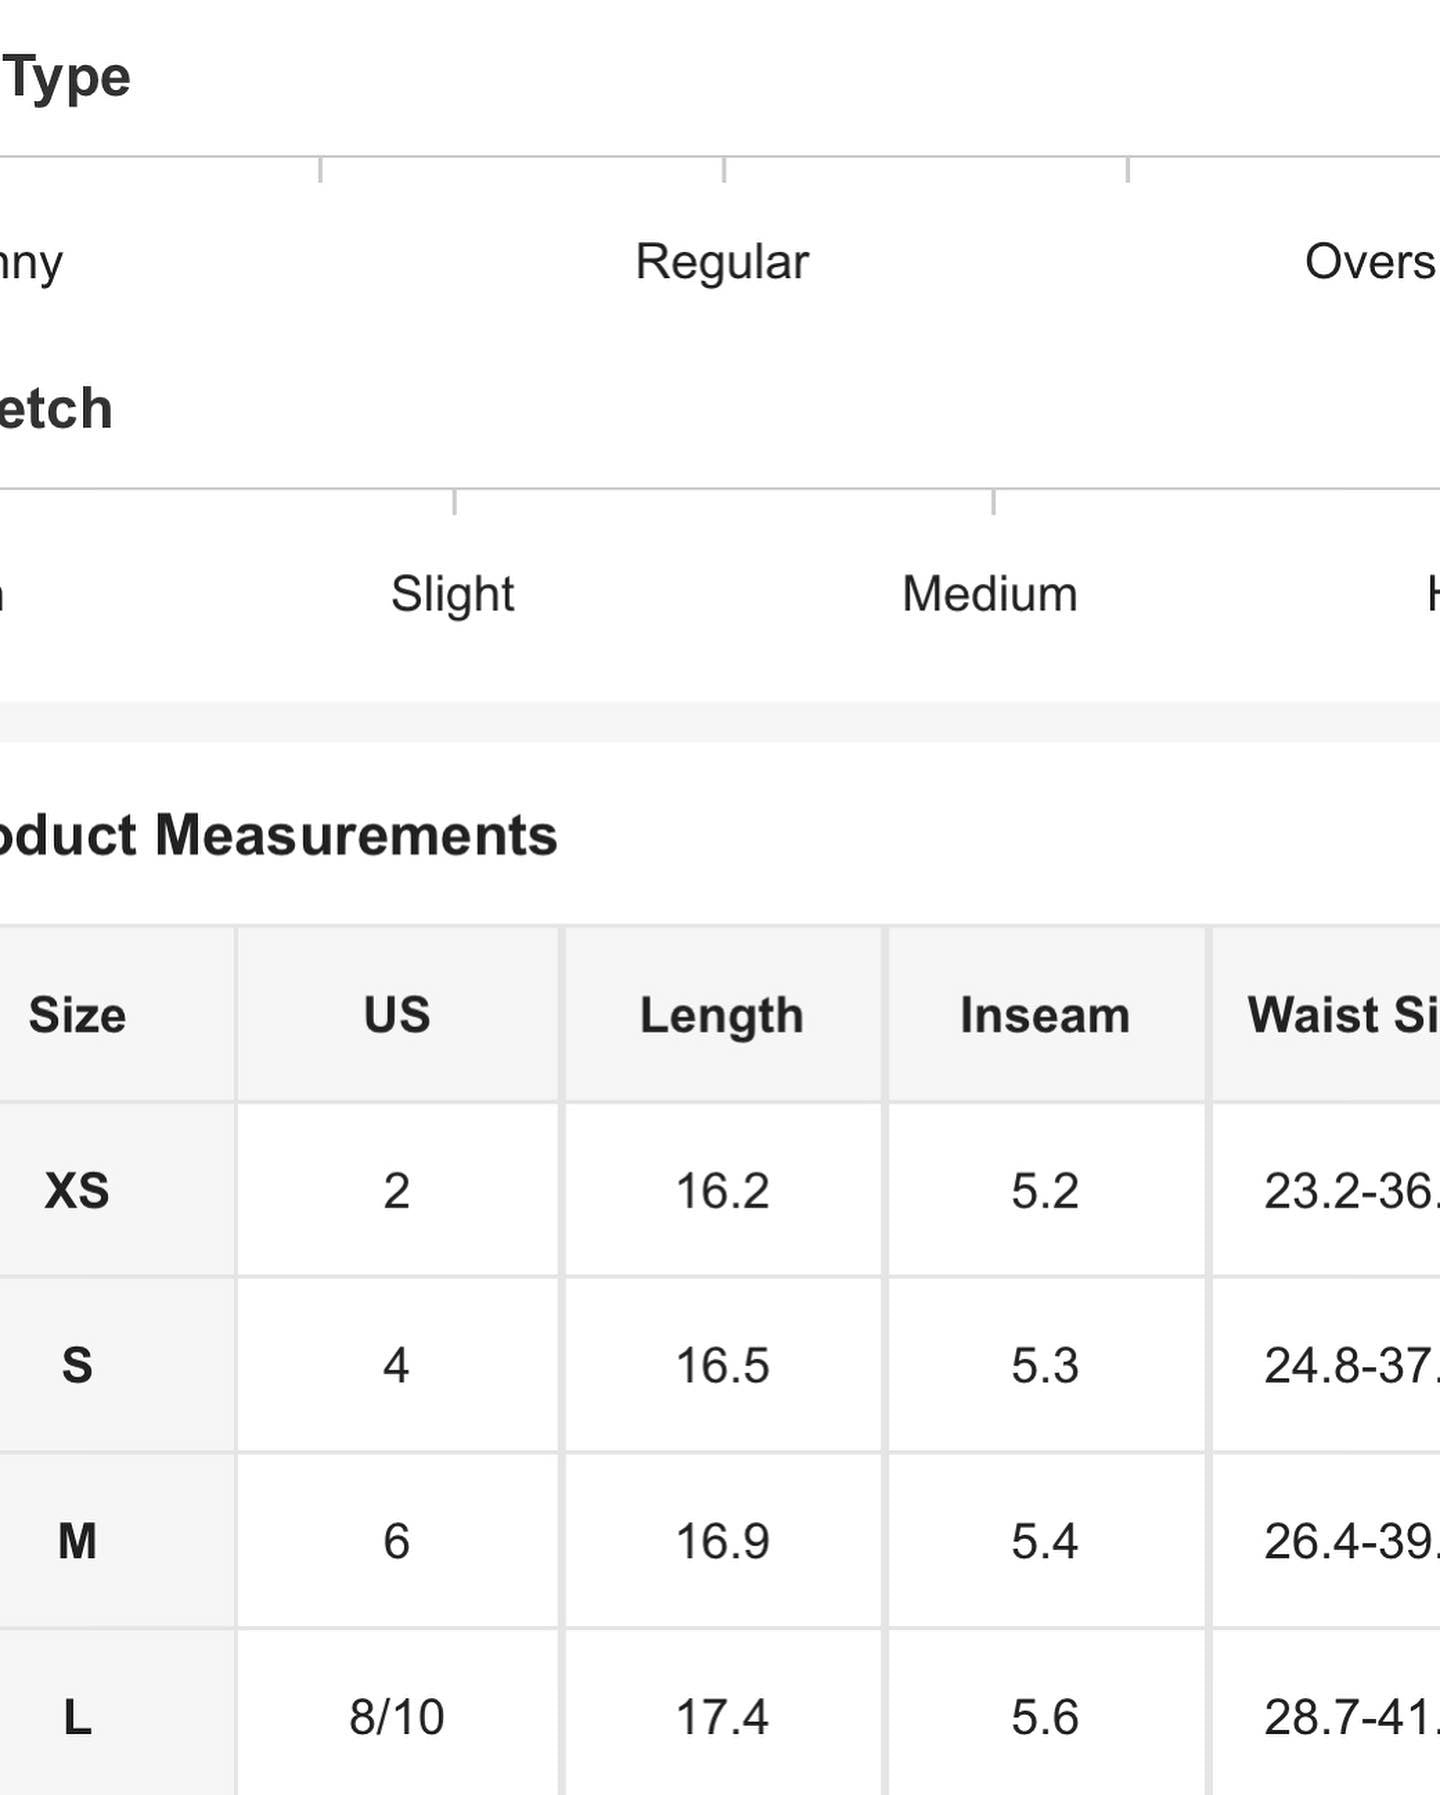Click the Medium stretch label
This screenshot has width=1440, height=1795.
(989, 595)
